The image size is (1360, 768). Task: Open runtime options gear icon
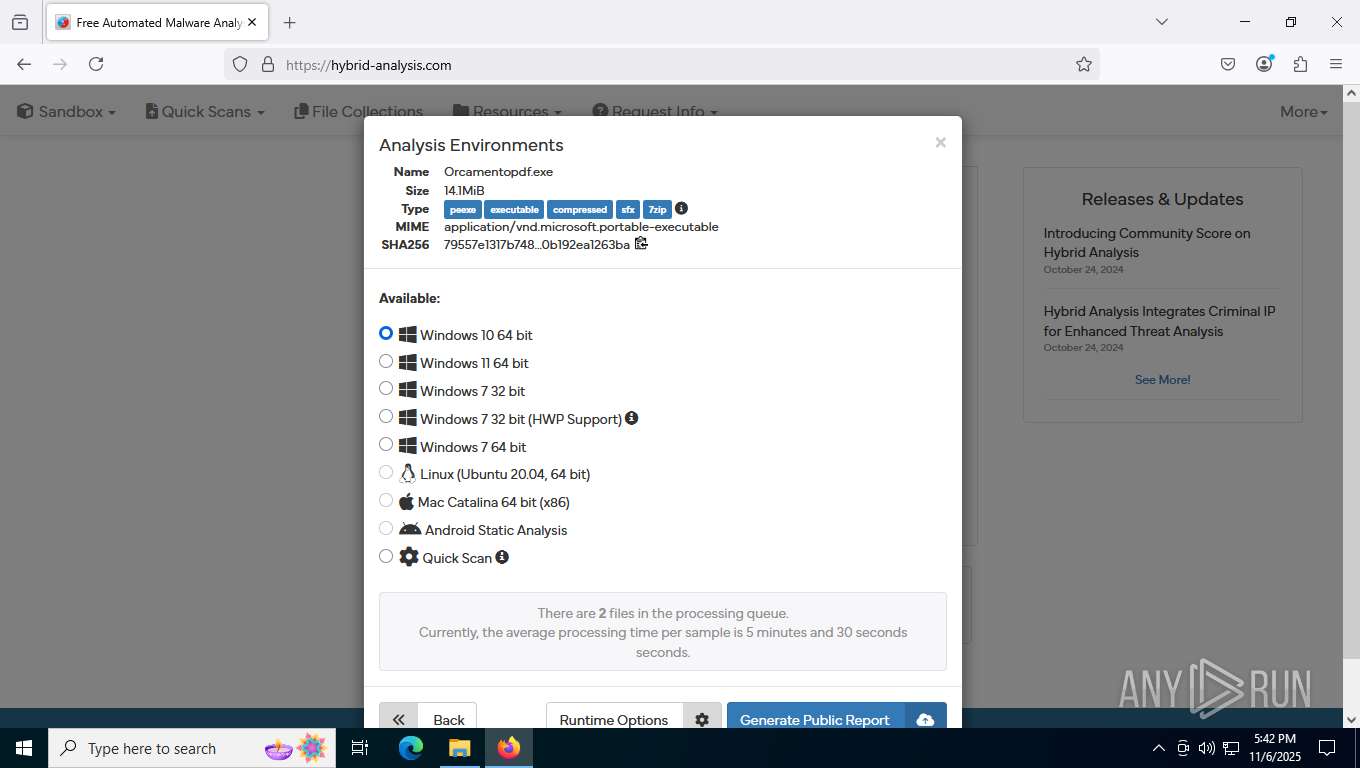(x=702, y=720)
